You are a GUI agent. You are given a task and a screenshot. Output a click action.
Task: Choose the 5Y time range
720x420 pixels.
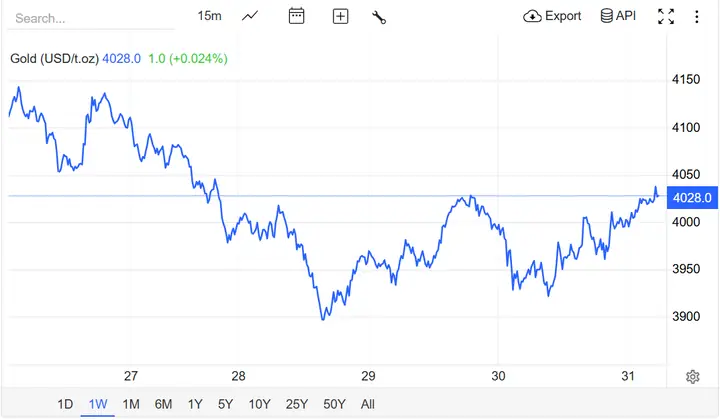pos(225,404)
